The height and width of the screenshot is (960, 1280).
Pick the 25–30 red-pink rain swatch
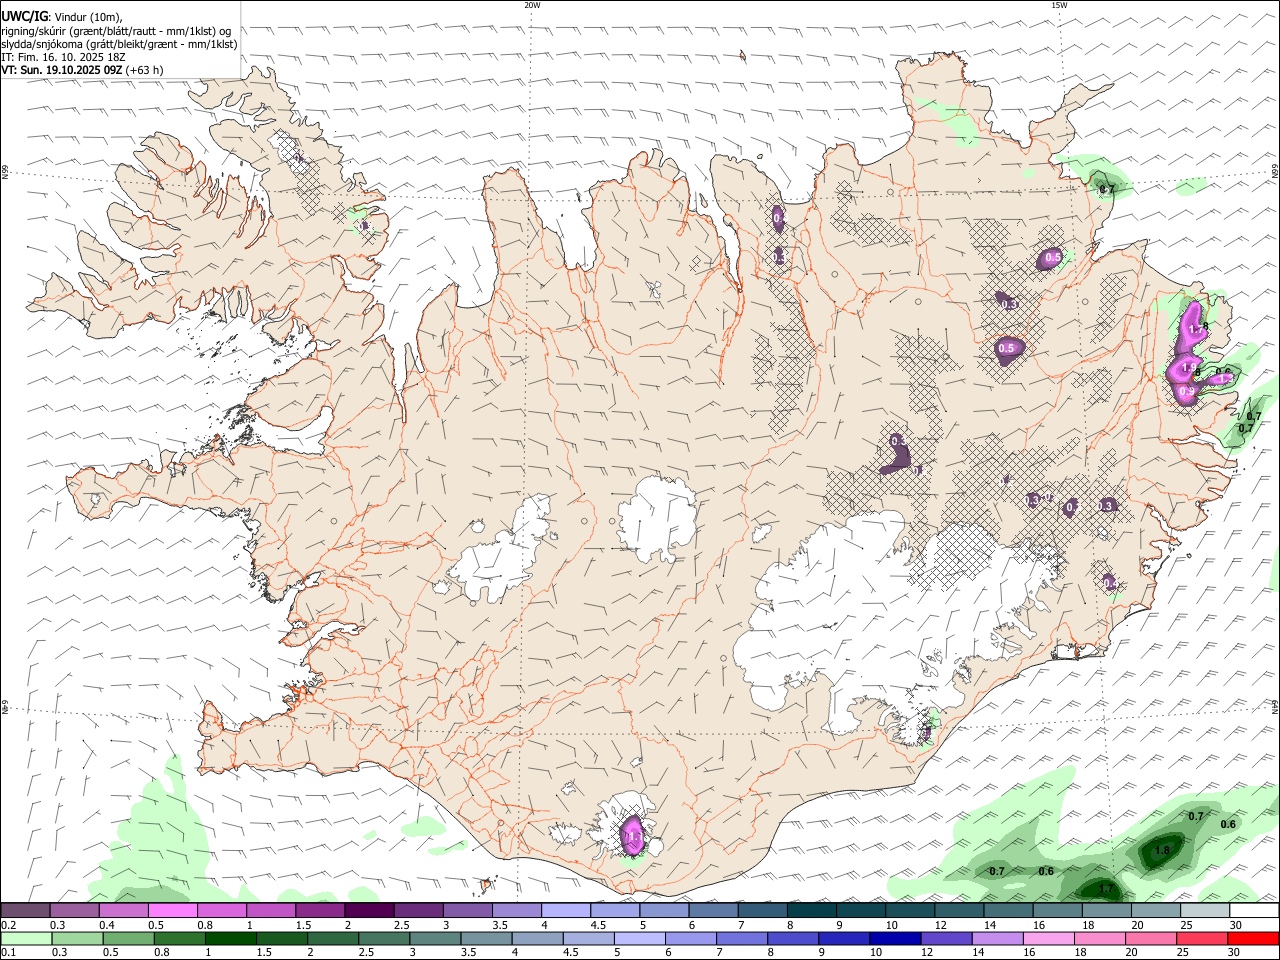pyautogui.click(x=1202, y=938)
